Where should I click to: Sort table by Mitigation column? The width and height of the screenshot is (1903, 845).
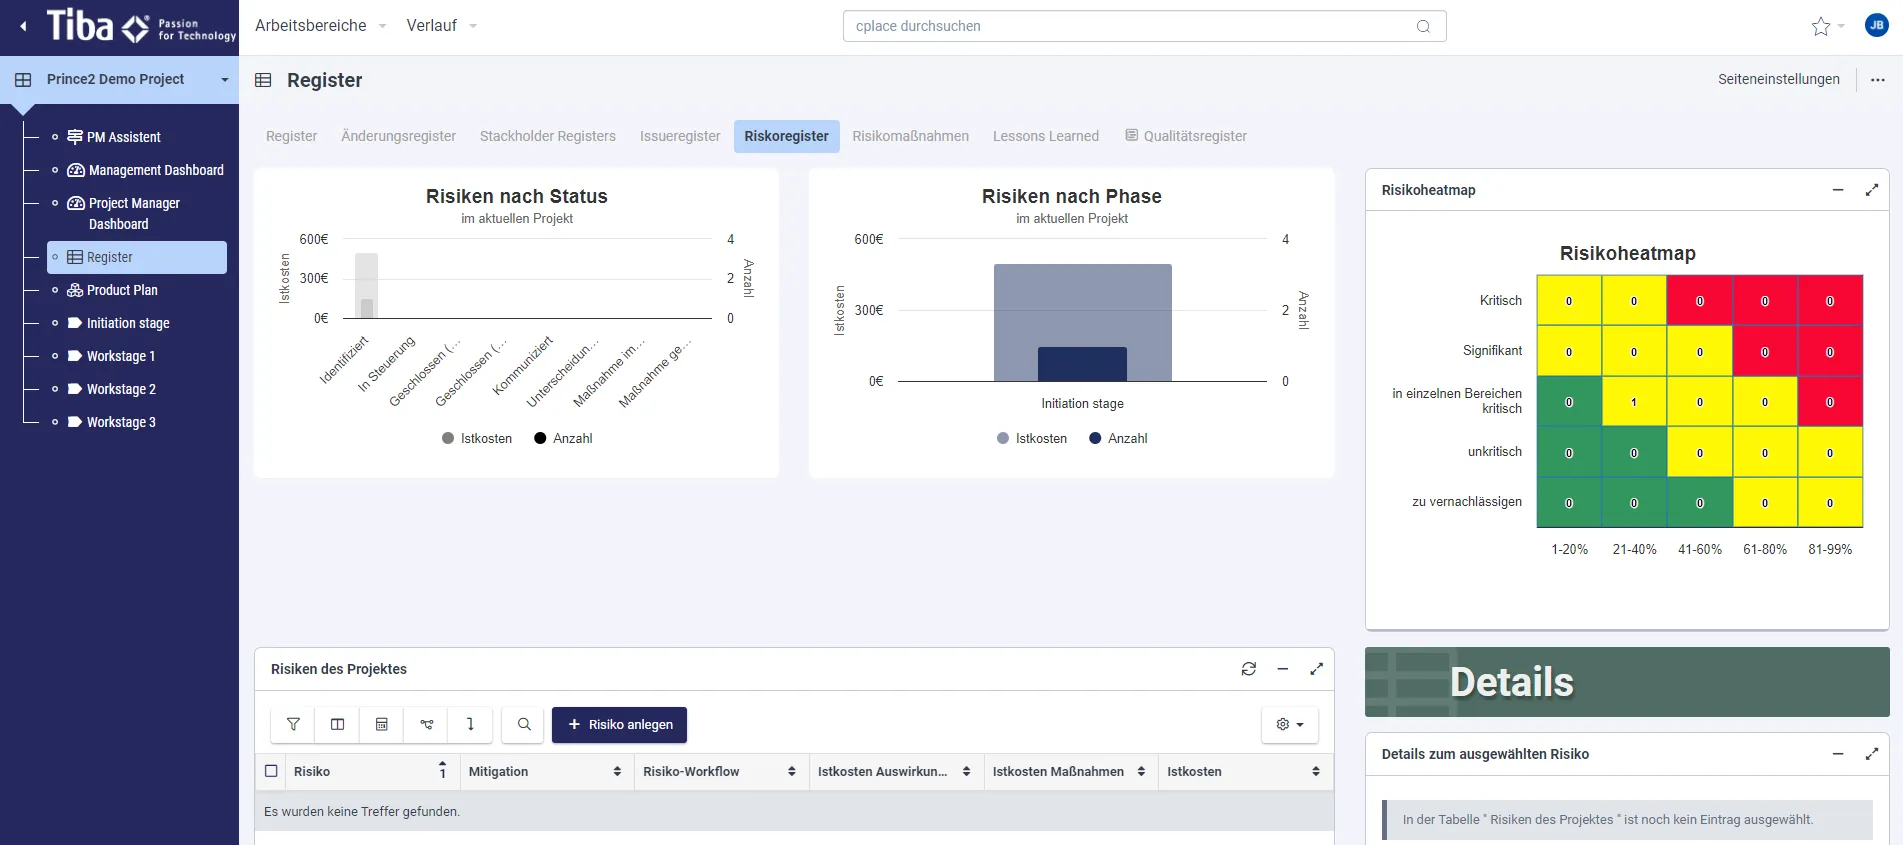tap(617, 771)
